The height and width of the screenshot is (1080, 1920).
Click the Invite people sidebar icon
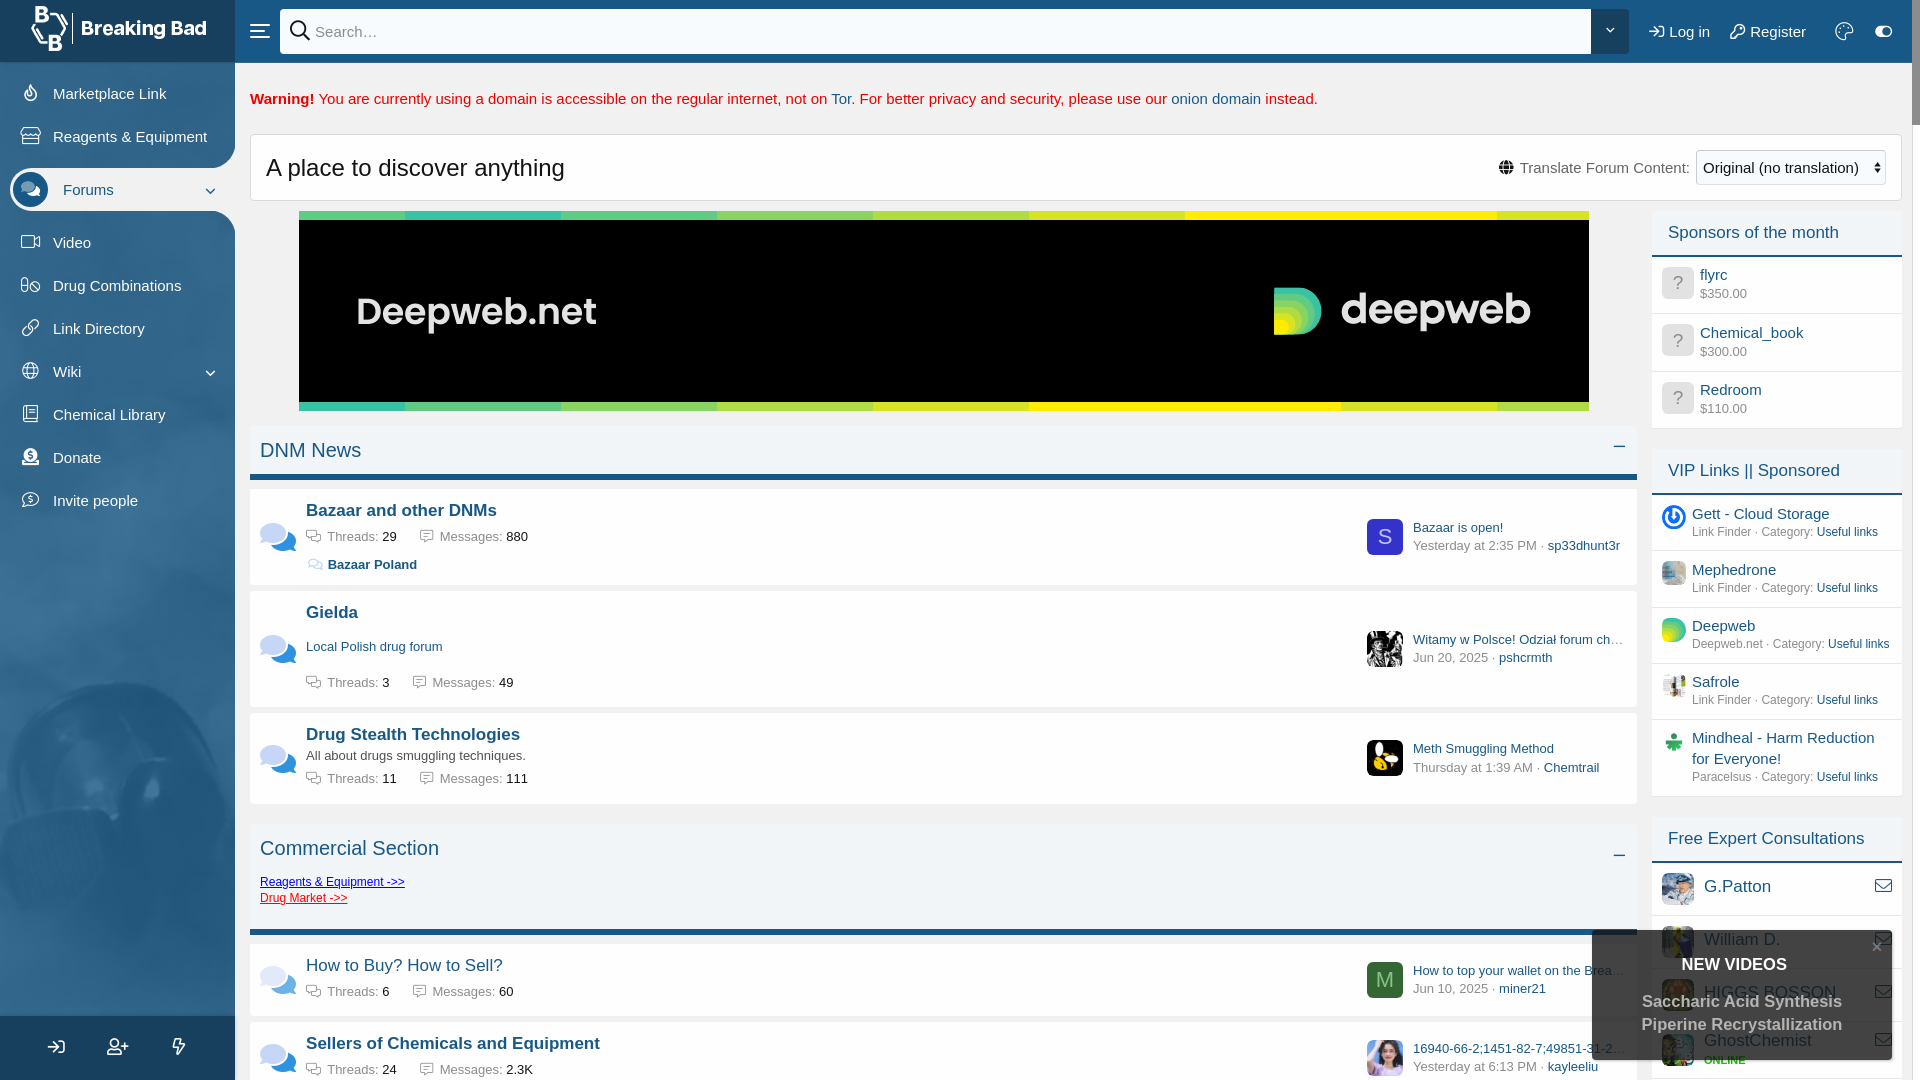pos(30,500)
